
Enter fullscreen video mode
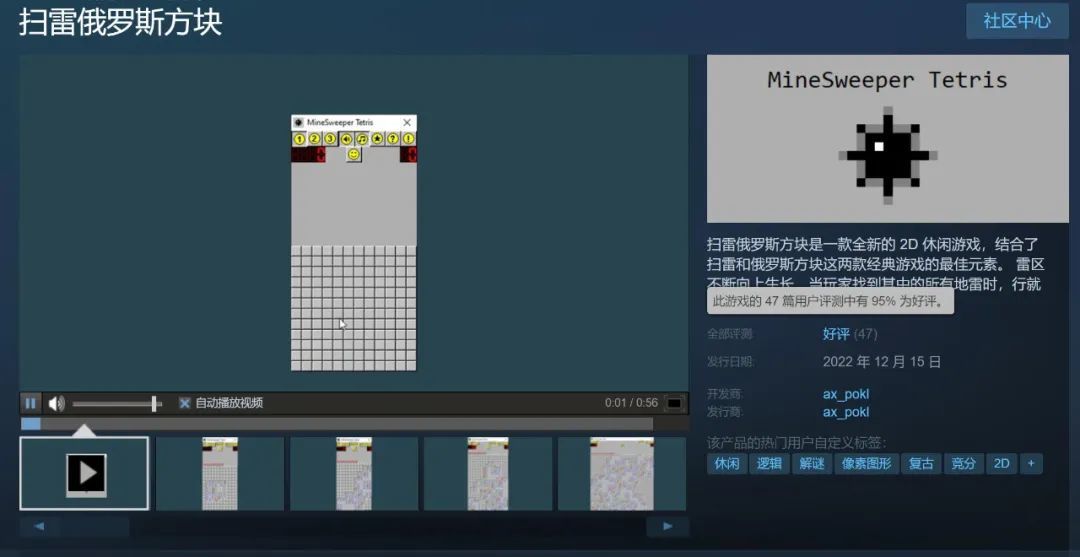pyautogui.click(x=674, y=403)
